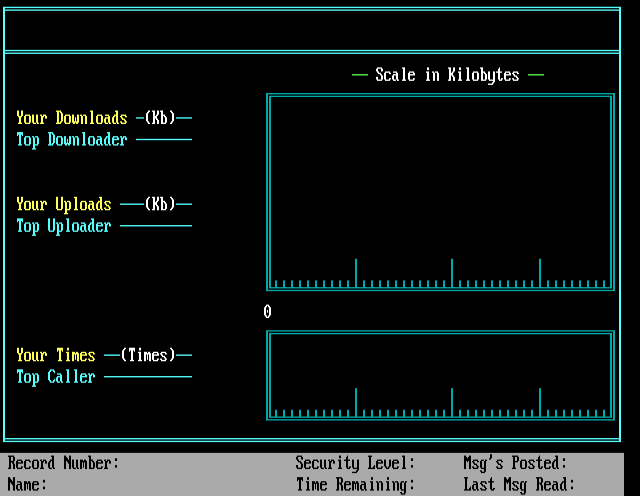Click the 'Record Number:' status field

point(63,463)
